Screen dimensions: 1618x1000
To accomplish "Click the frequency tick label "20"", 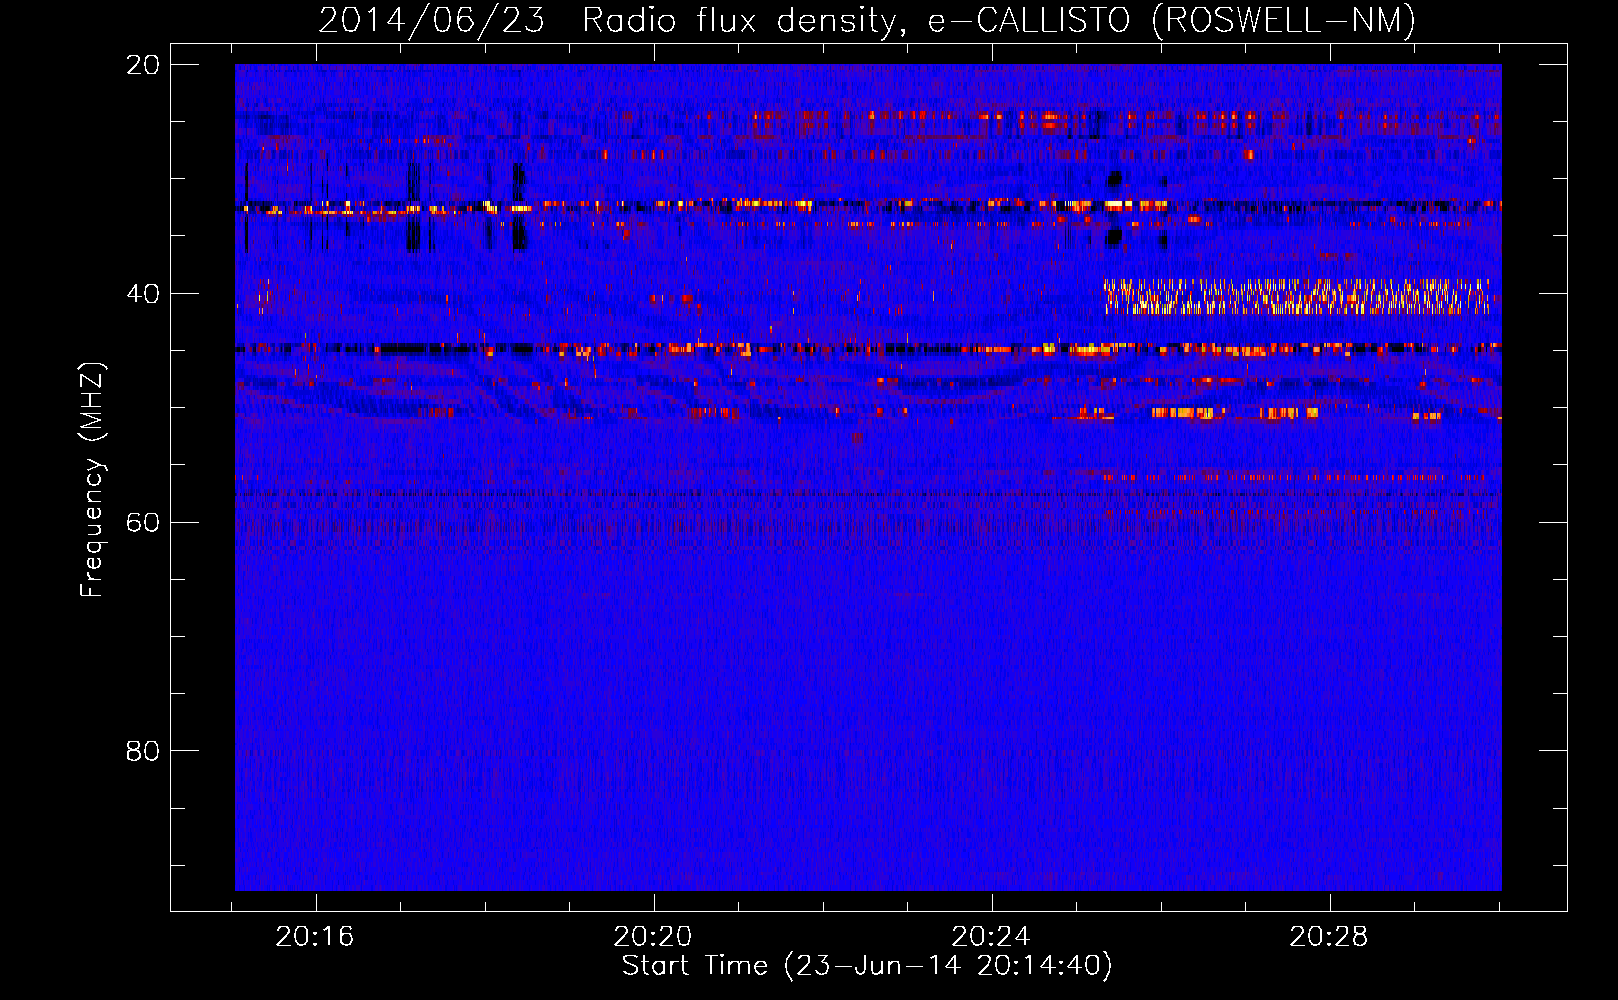I will tap(143, 65).
